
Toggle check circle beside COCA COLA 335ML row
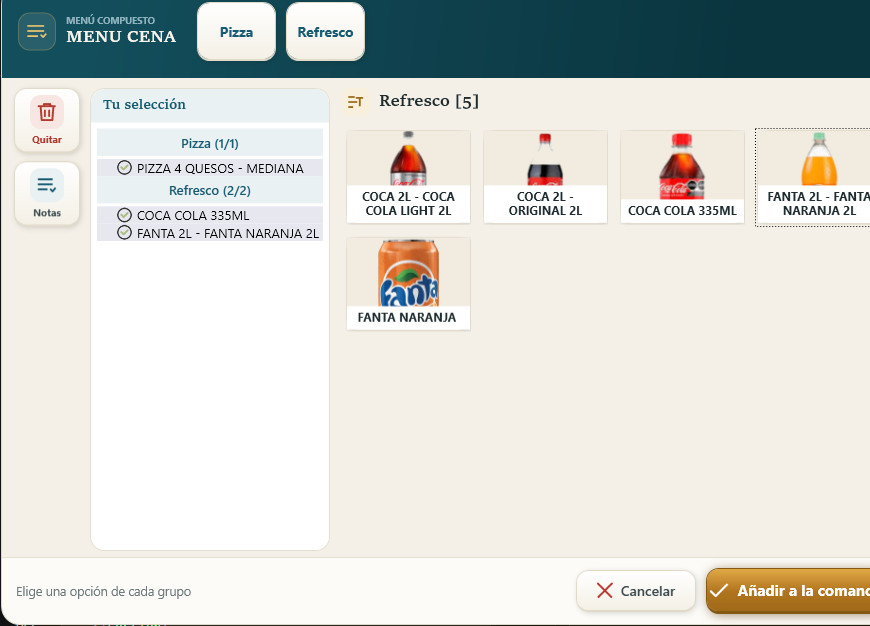tap(124, 215)
